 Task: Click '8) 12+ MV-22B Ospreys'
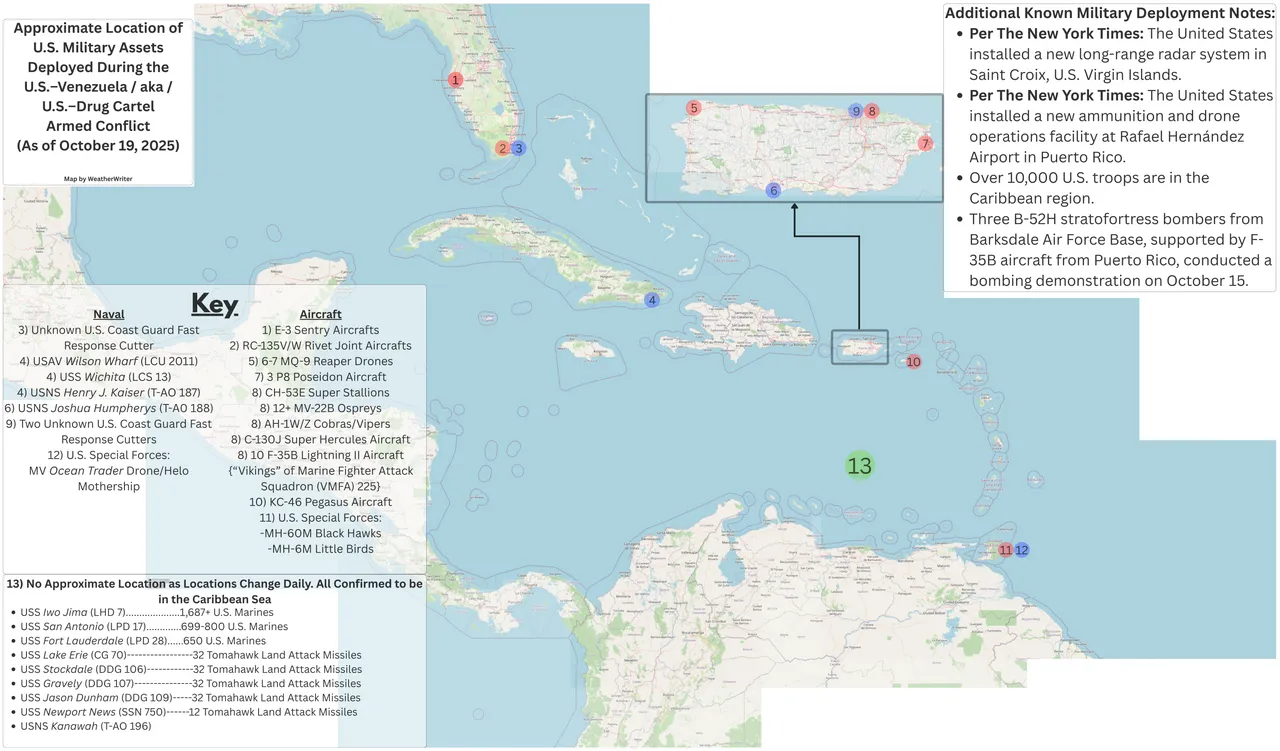click(x=321, y=408)
